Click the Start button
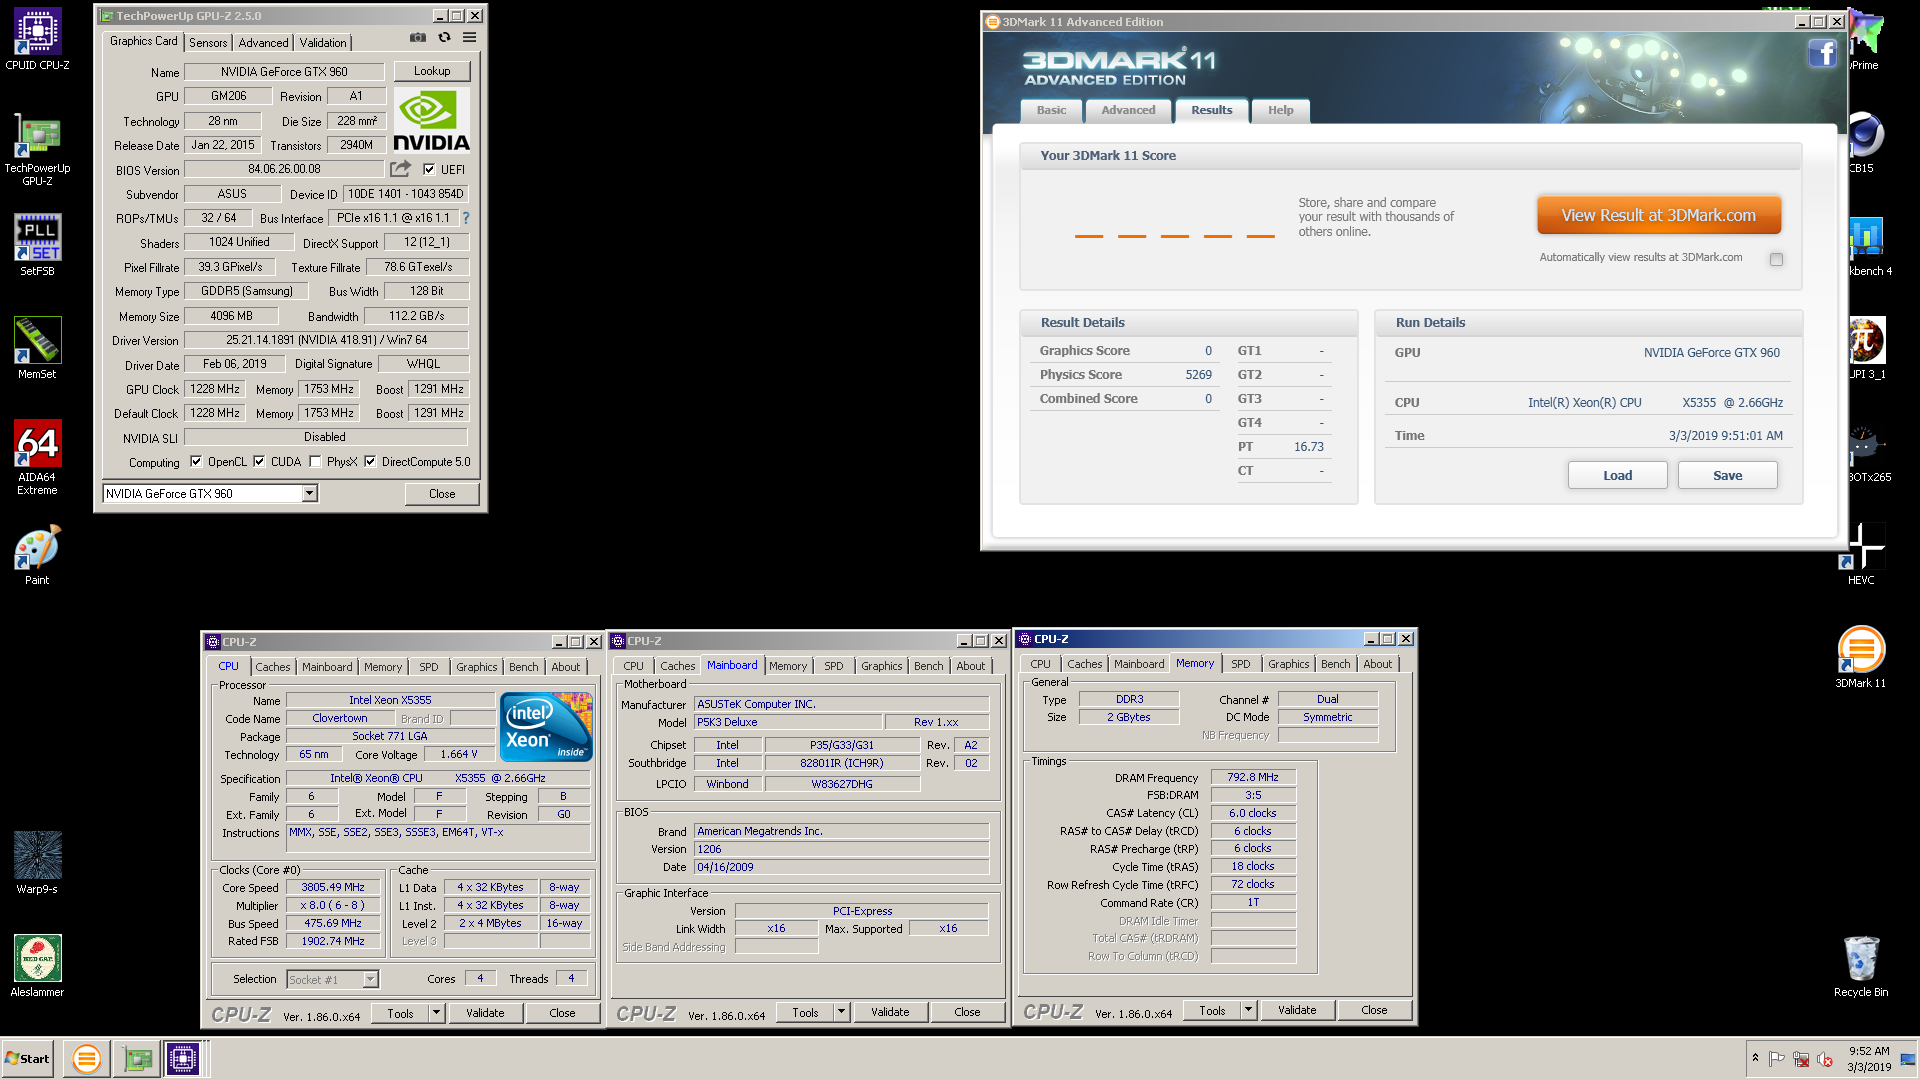Viewport: 1920px width, 1080px height. point(27,1058)
